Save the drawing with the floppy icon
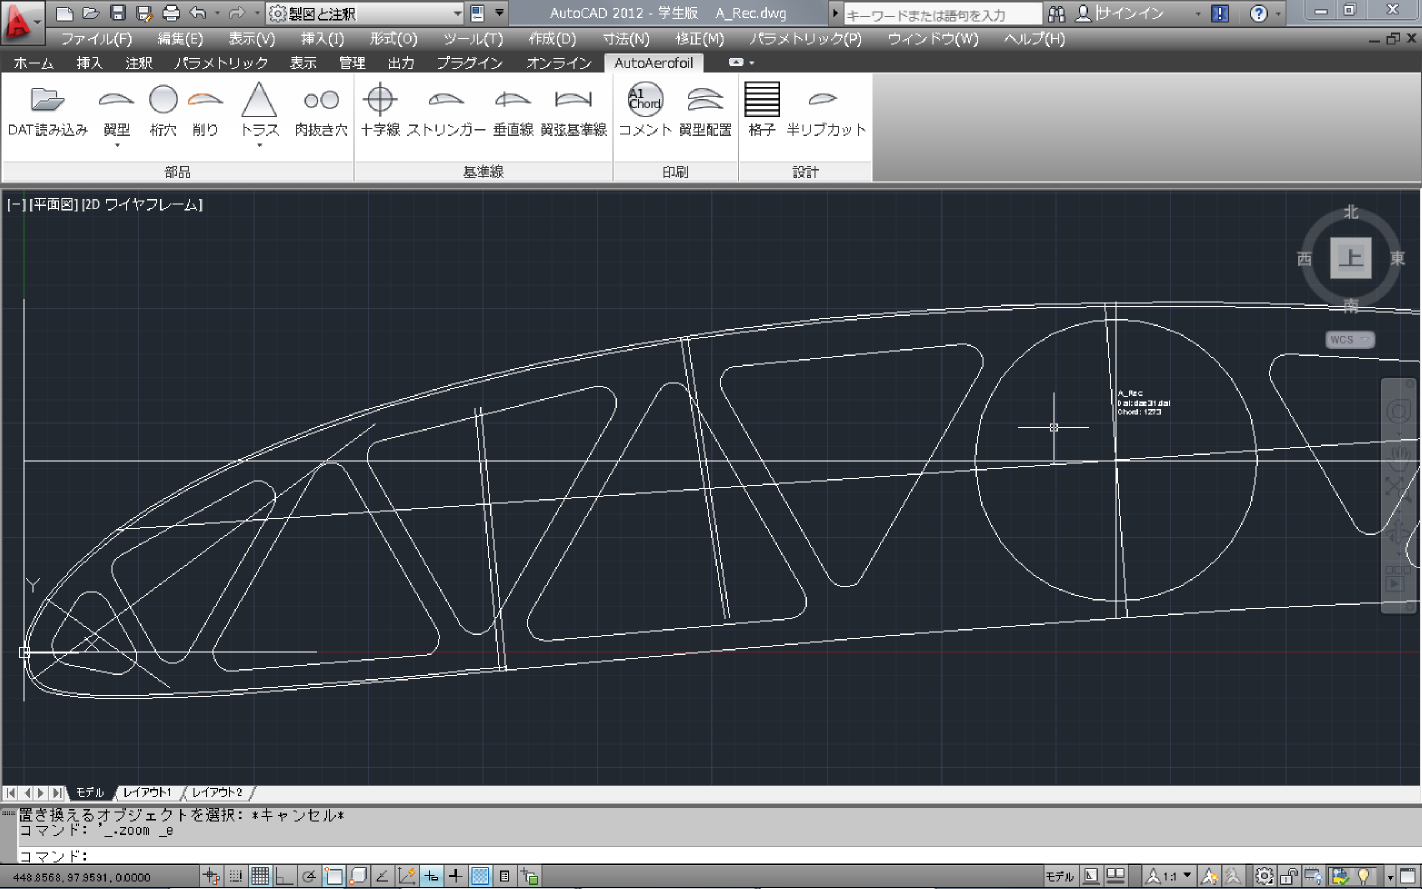Image resolution: width=1422 pixels, height=889 pixels. [x=117, y=13]
